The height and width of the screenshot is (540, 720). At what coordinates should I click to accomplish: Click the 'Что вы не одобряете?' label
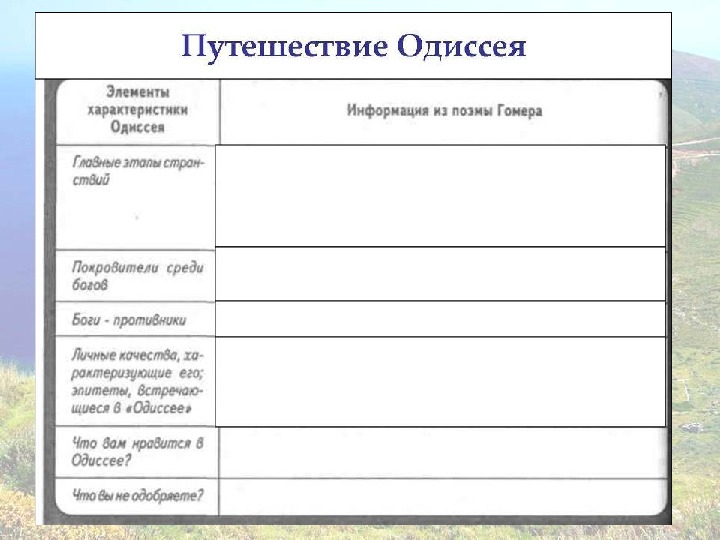[x=137, y=495]
